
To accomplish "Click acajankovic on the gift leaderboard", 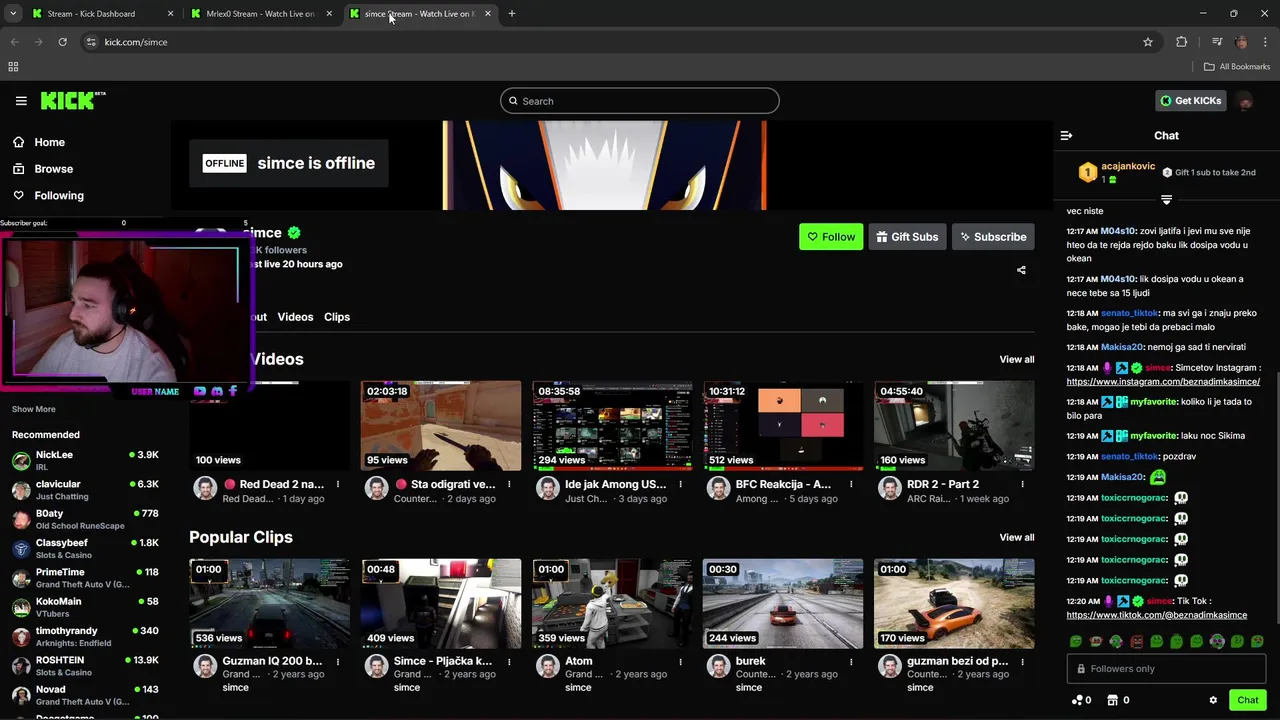I will [x=1128, y=167].
